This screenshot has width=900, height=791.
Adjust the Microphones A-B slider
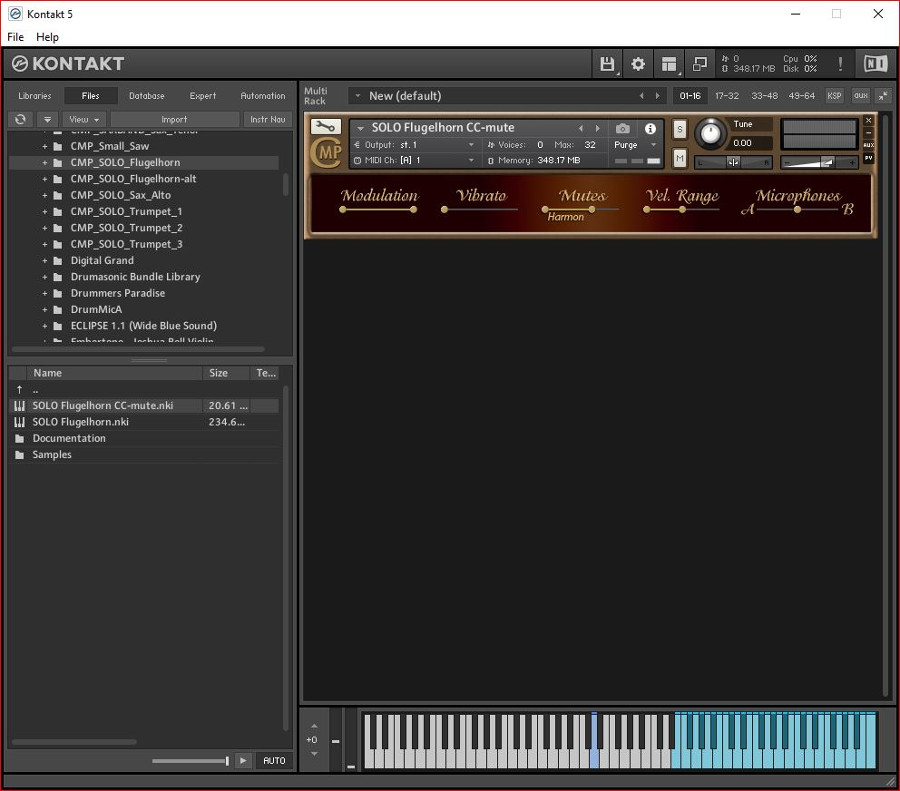(797, 210)
